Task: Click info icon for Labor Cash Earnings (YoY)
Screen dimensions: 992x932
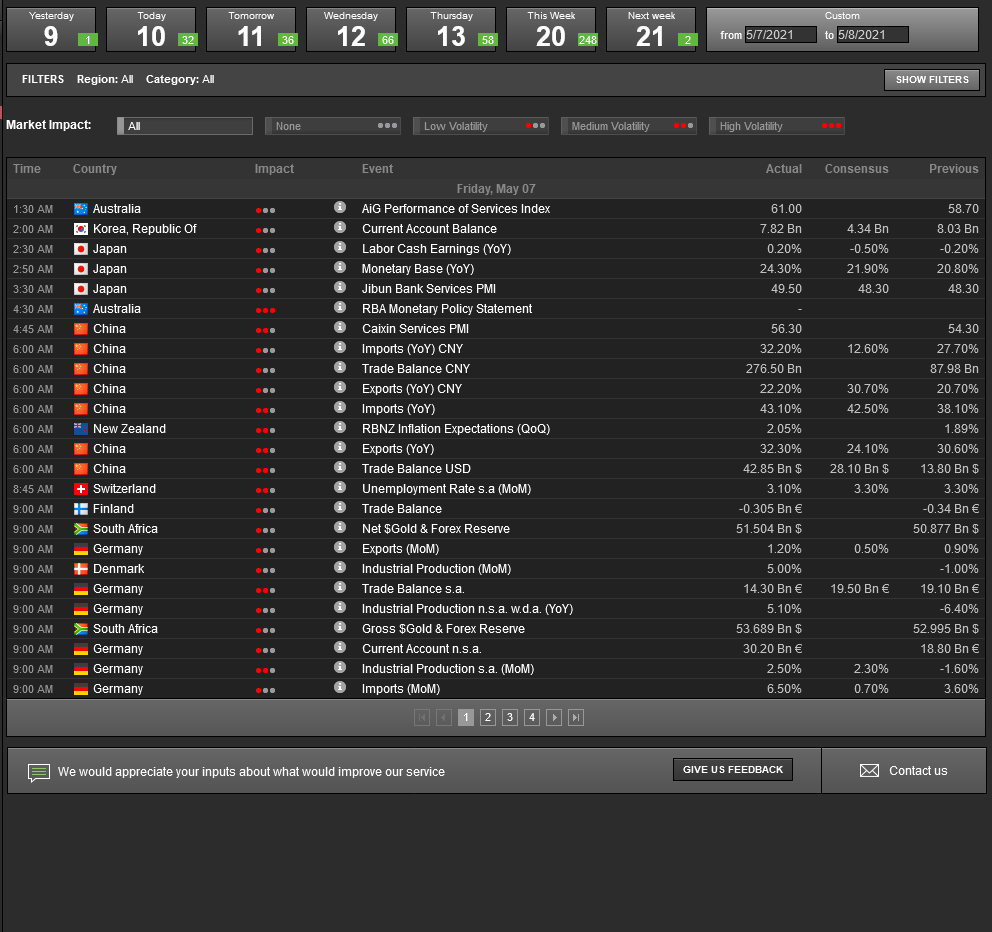Action: pos(340,247)
